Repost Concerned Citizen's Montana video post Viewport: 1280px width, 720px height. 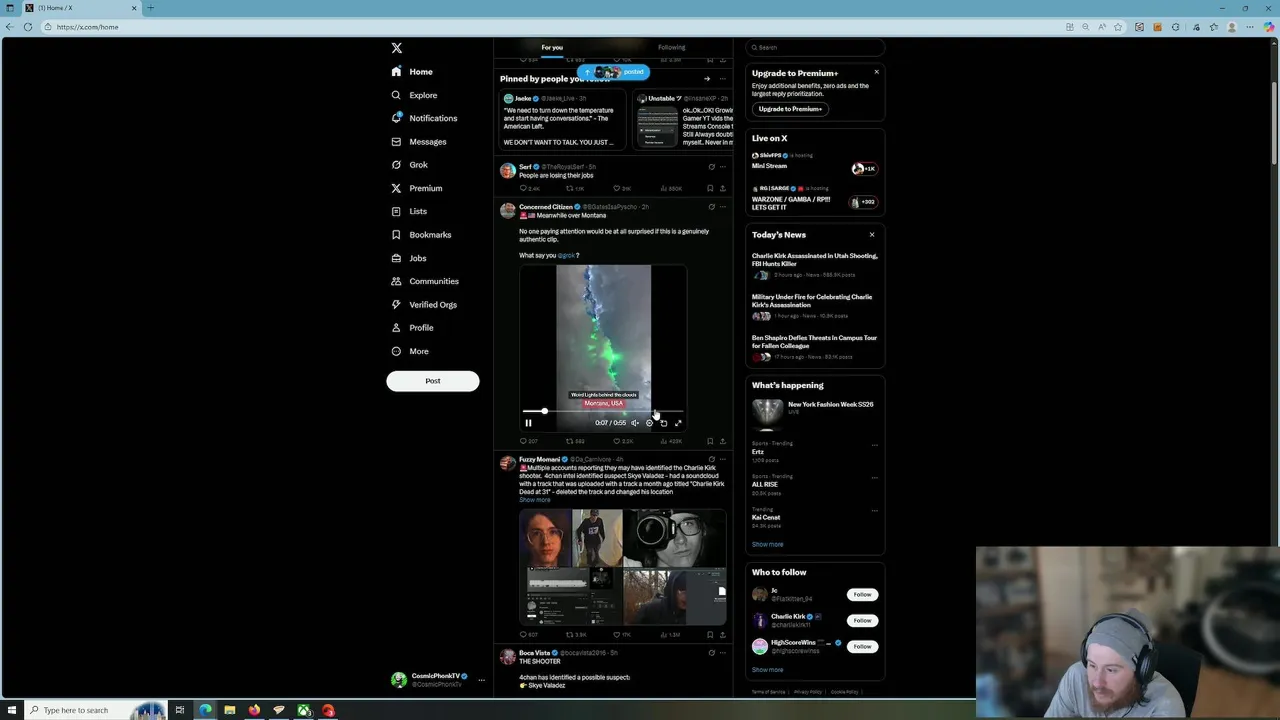click(x=570, y=441)
